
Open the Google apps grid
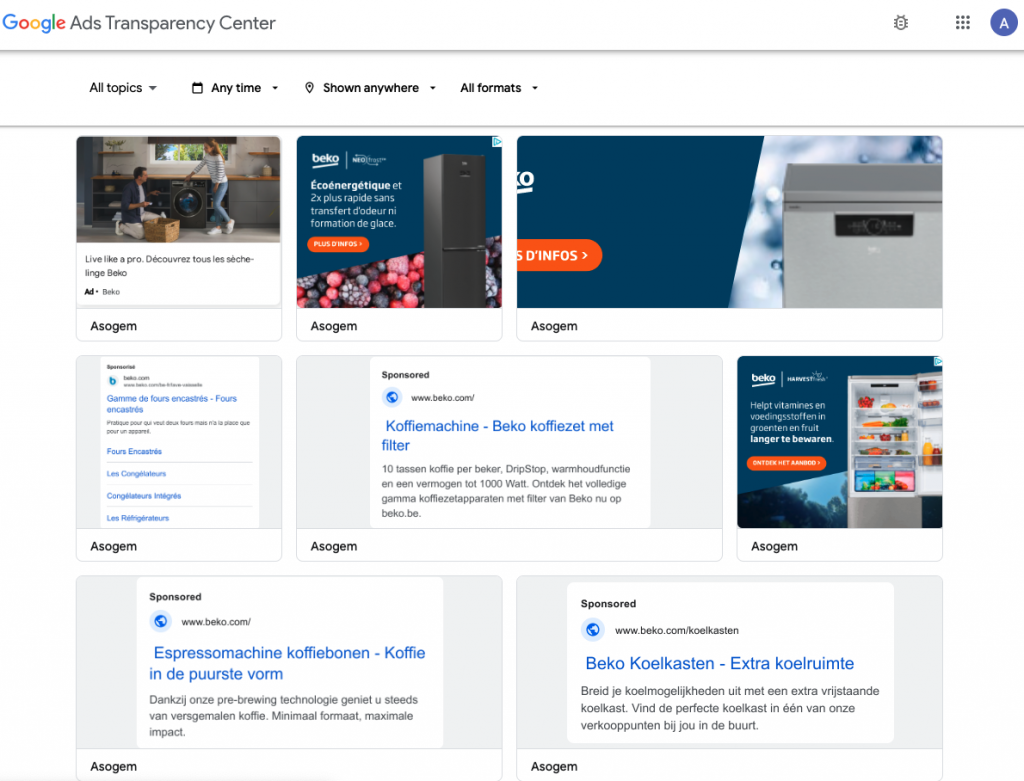962,22
